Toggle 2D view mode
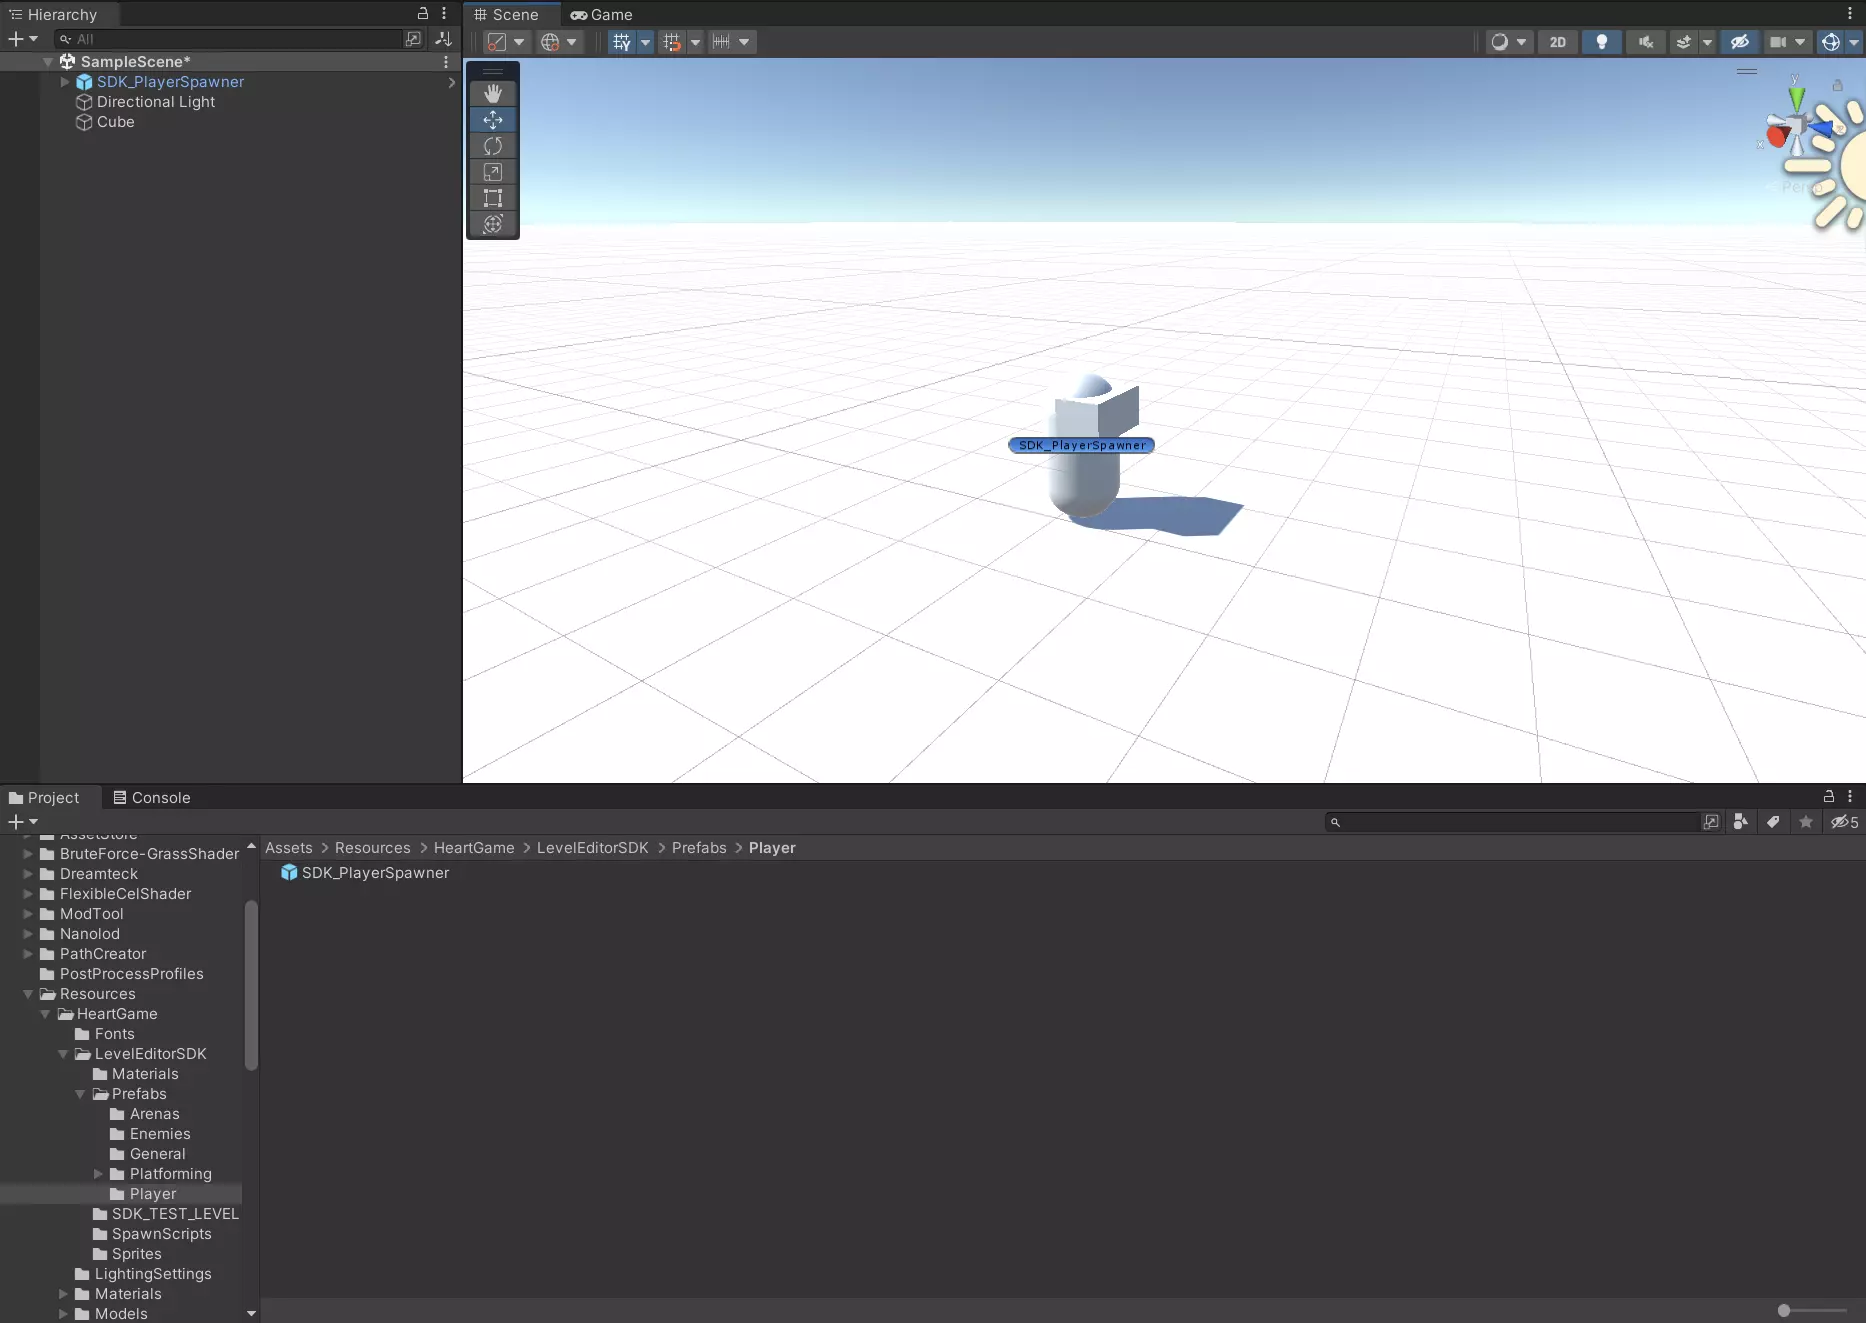This screenshot has height=1323, width=1866. (1558, 42)
